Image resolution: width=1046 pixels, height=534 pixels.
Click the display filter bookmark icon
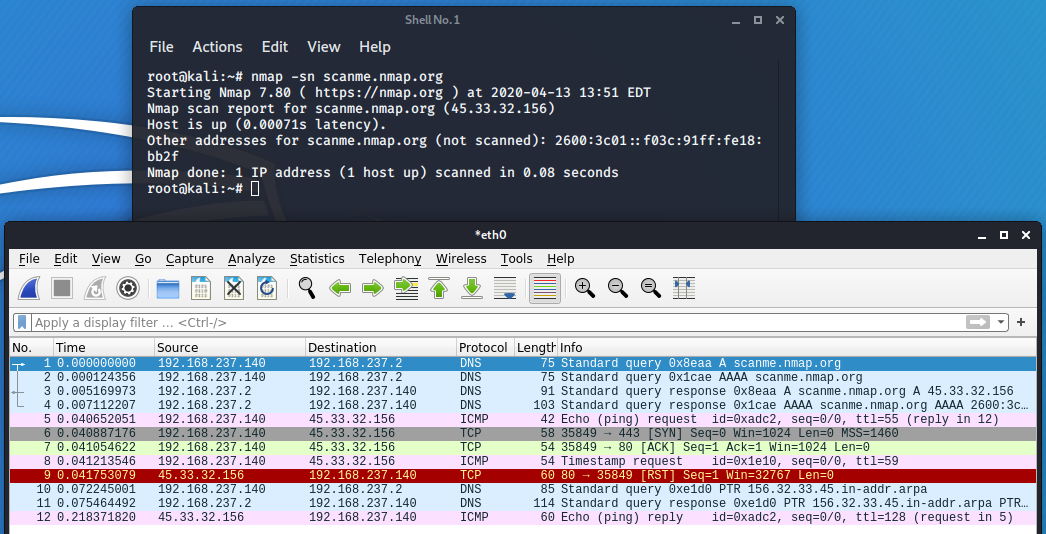23,322
